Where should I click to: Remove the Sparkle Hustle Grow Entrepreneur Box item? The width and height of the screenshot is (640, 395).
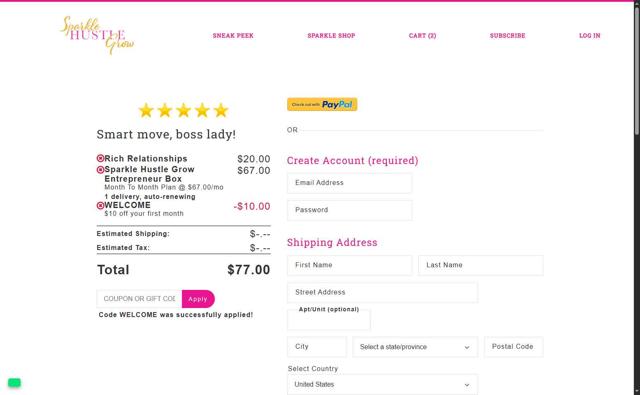tap(100, 170)
